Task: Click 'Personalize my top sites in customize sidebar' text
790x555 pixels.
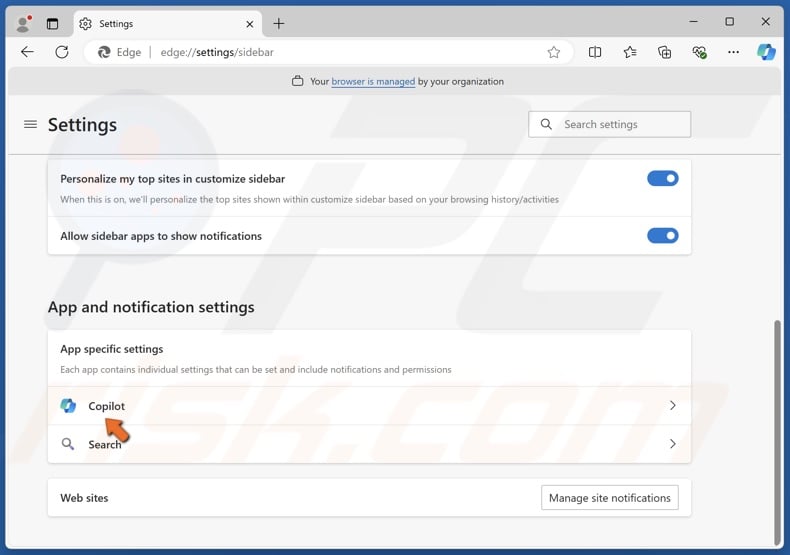Action: [172, 179]
